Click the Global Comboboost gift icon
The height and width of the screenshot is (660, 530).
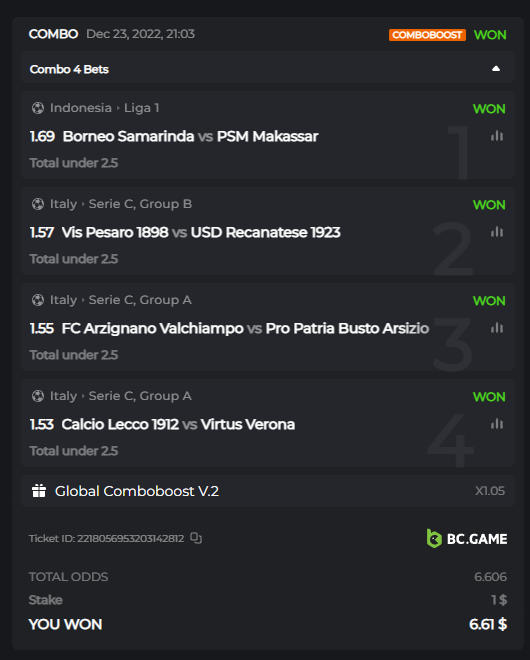coord(39,491)
